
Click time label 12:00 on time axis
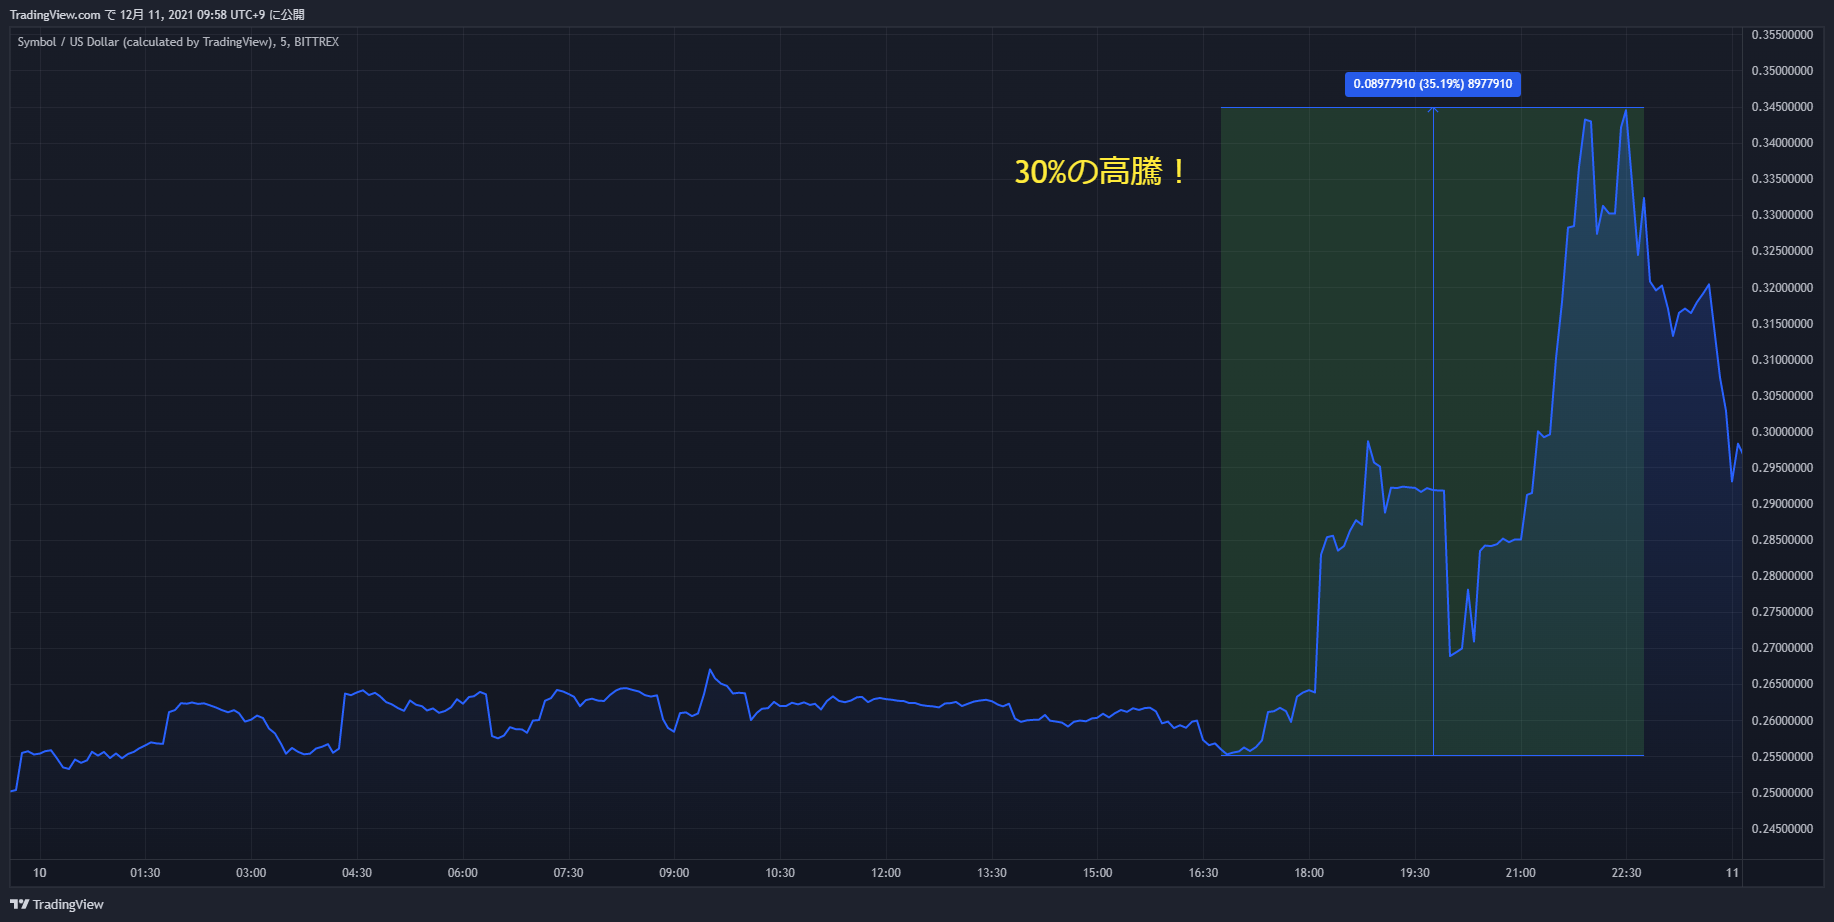click(x=886, y=873)
